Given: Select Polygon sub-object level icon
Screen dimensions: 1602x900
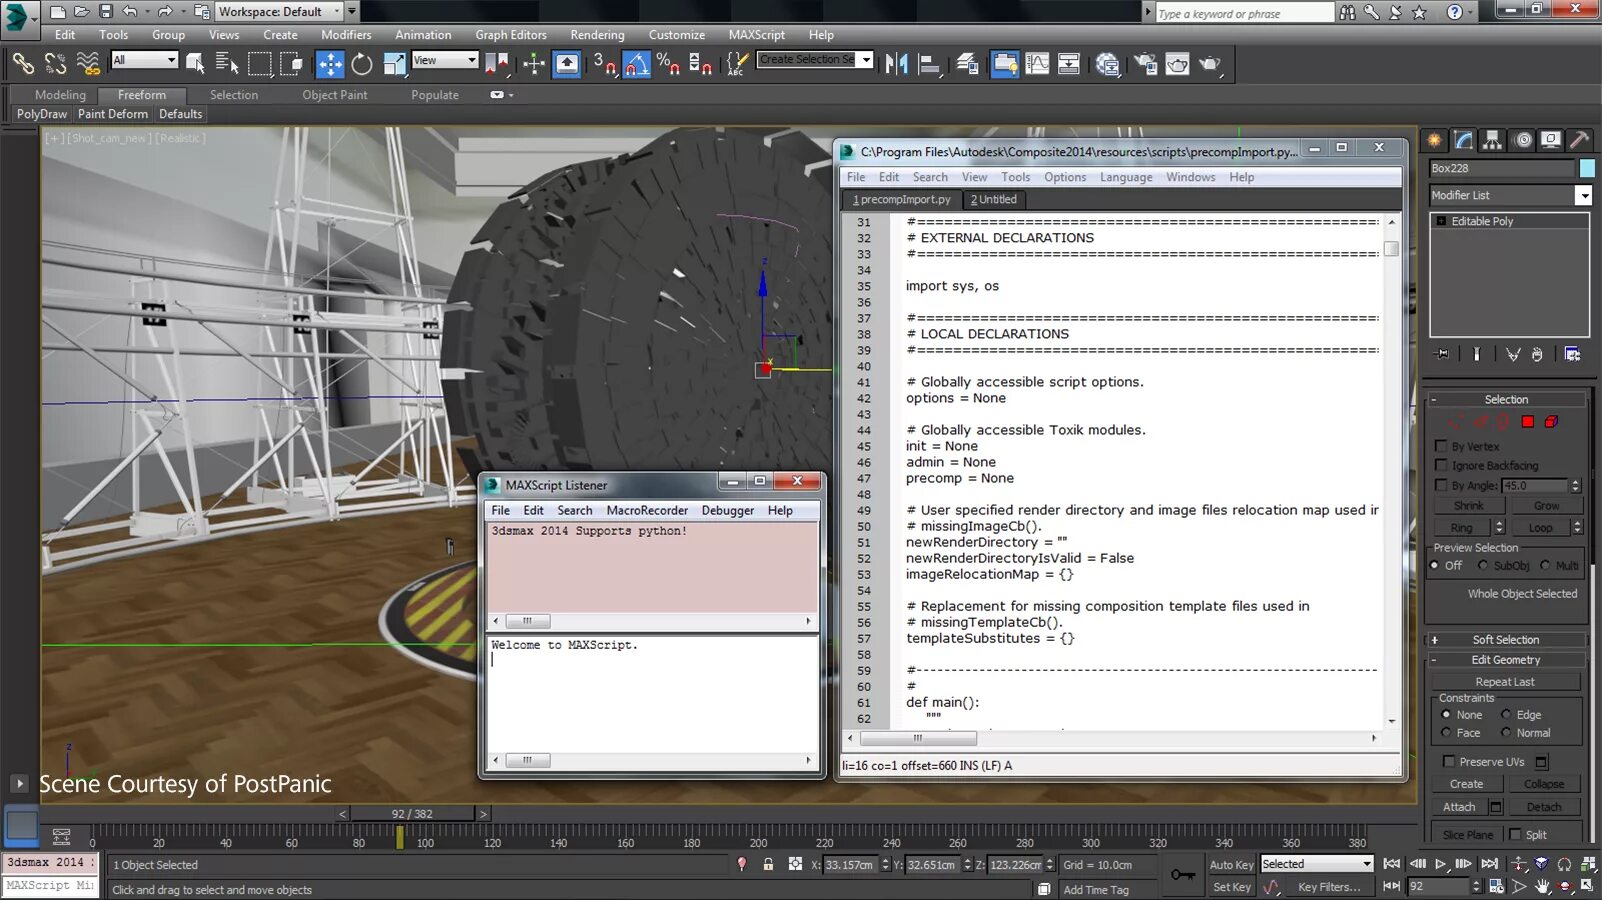Looking at the screenshot, I should (1527, 422).
